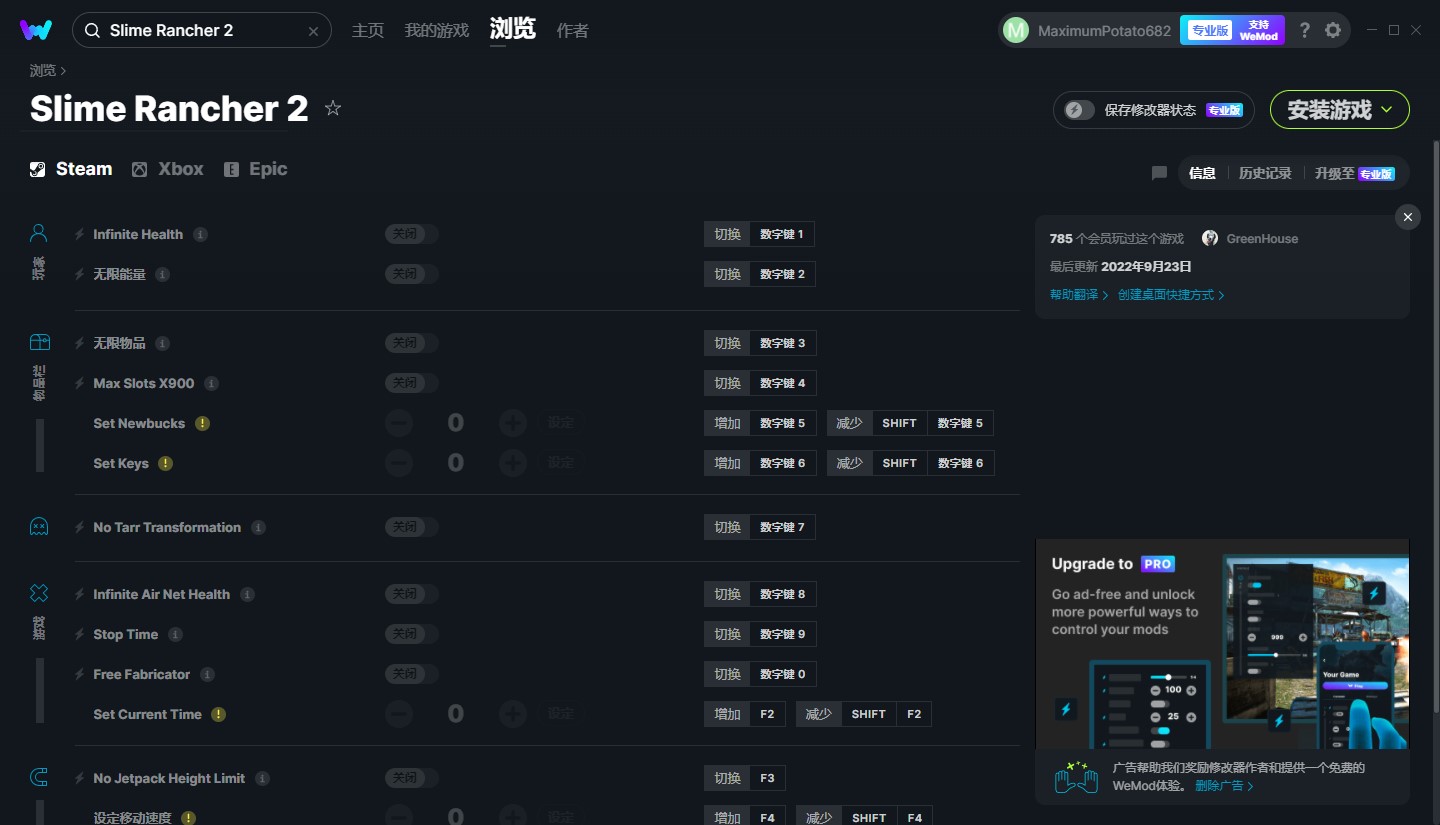Click 设定 button for Set Newbucks
This screenshot has height=825, width=1440.
[x=560, y=423]
